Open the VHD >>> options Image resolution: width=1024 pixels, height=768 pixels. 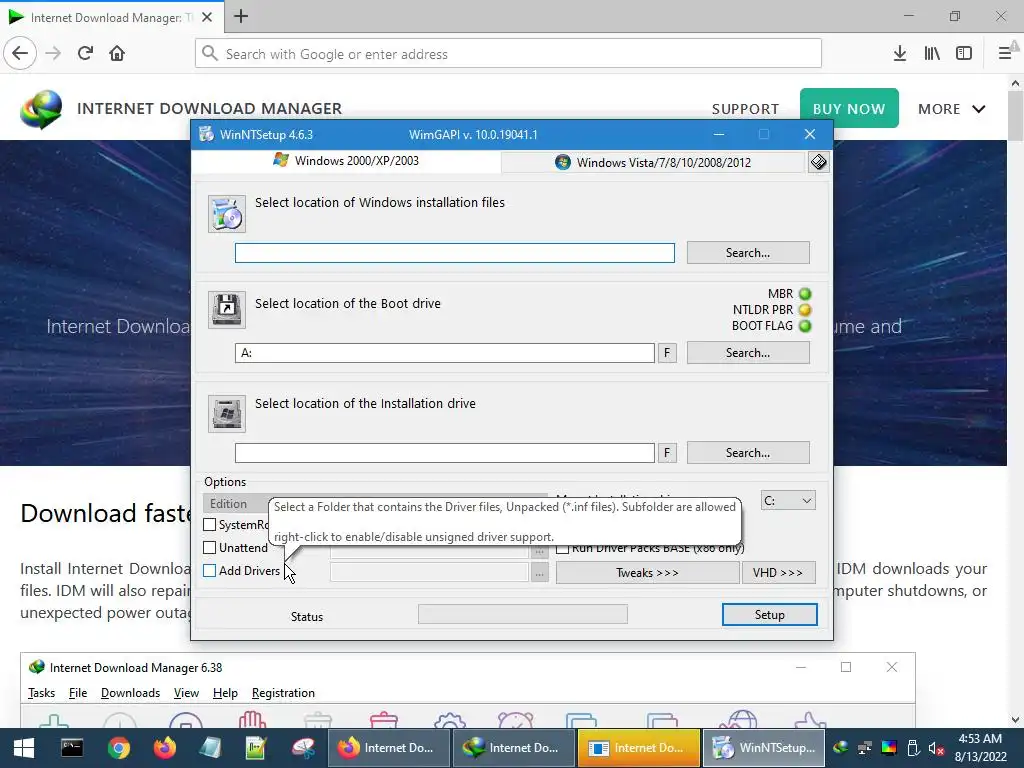point(778,573)
